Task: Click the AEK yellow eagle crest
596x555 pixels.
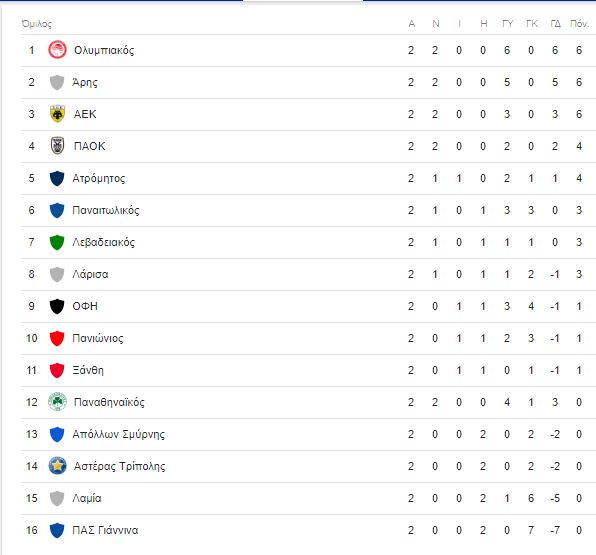Action: point(57,114)
